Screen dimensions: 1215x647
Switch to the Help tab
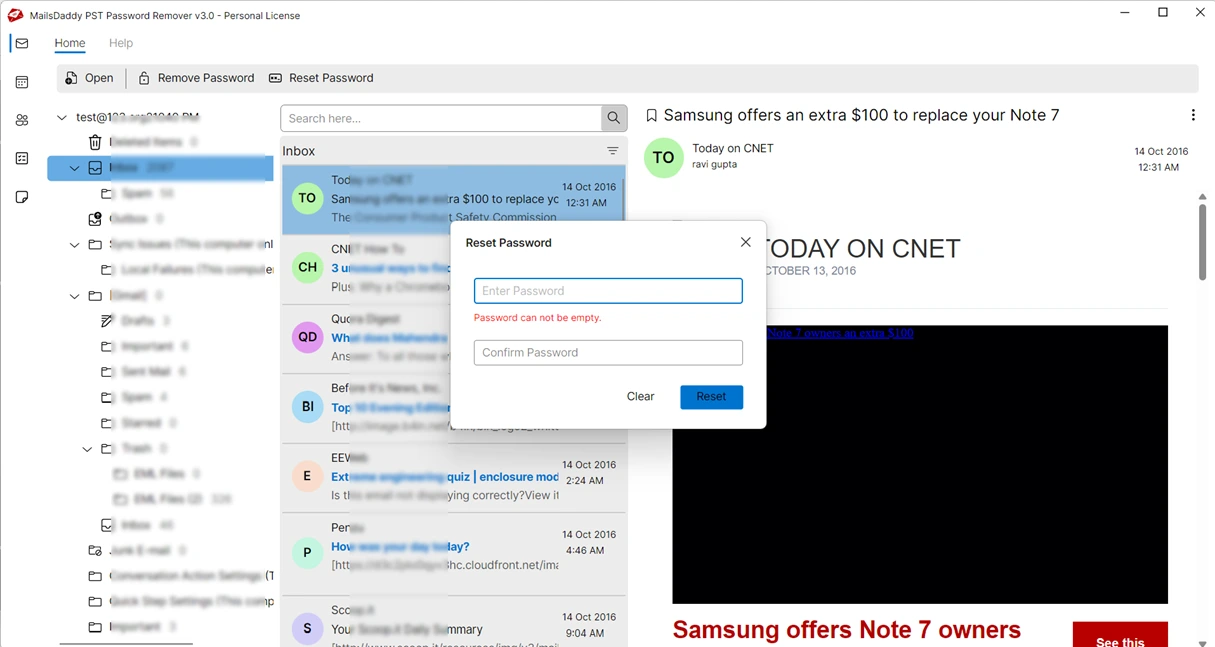[x=121, y=43]
